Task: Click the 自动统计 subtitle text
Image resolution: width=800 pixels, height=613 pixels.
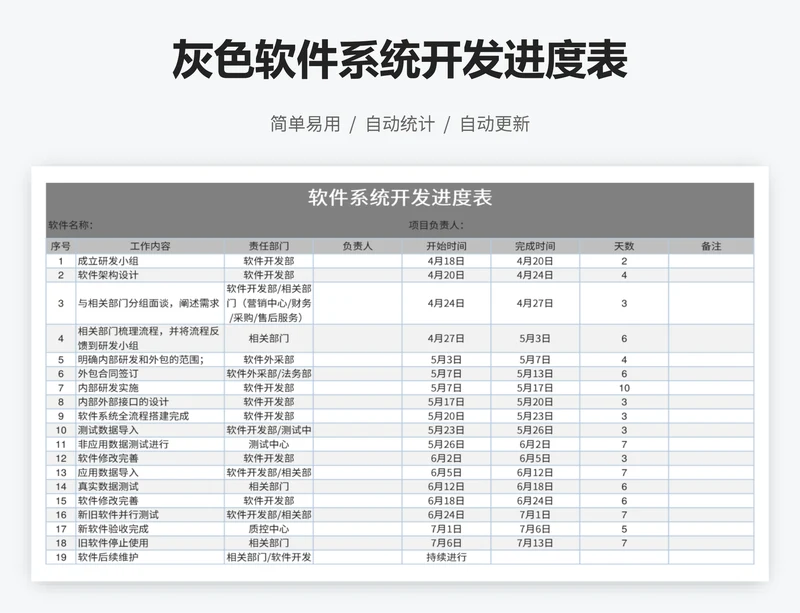Action: tap(400, 124)
